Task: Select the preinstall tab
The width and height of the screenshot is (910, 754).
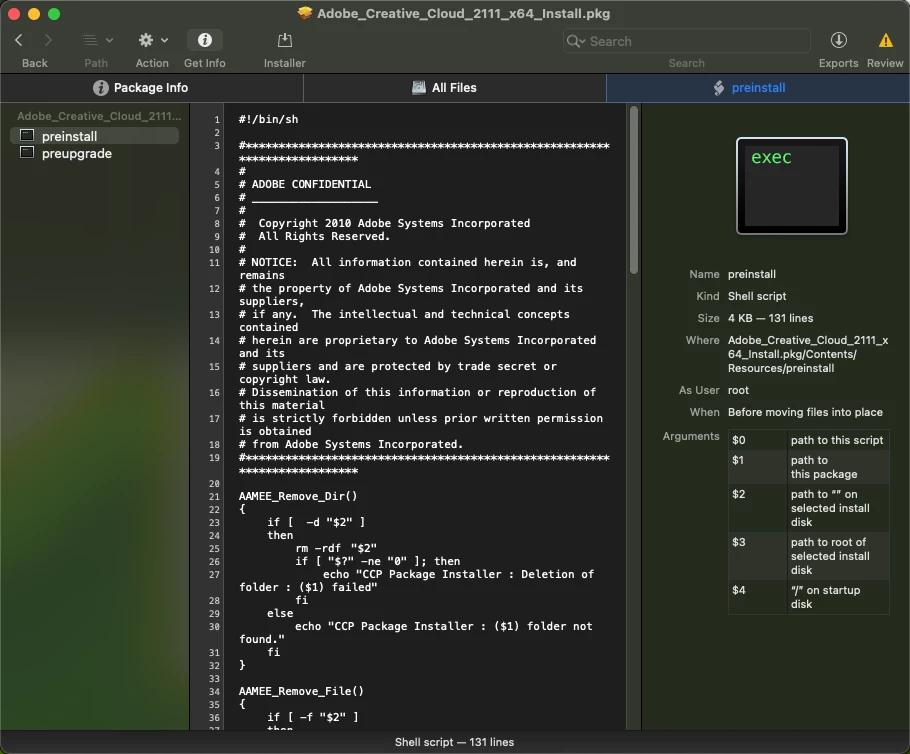Action: (x=758, y=88)
